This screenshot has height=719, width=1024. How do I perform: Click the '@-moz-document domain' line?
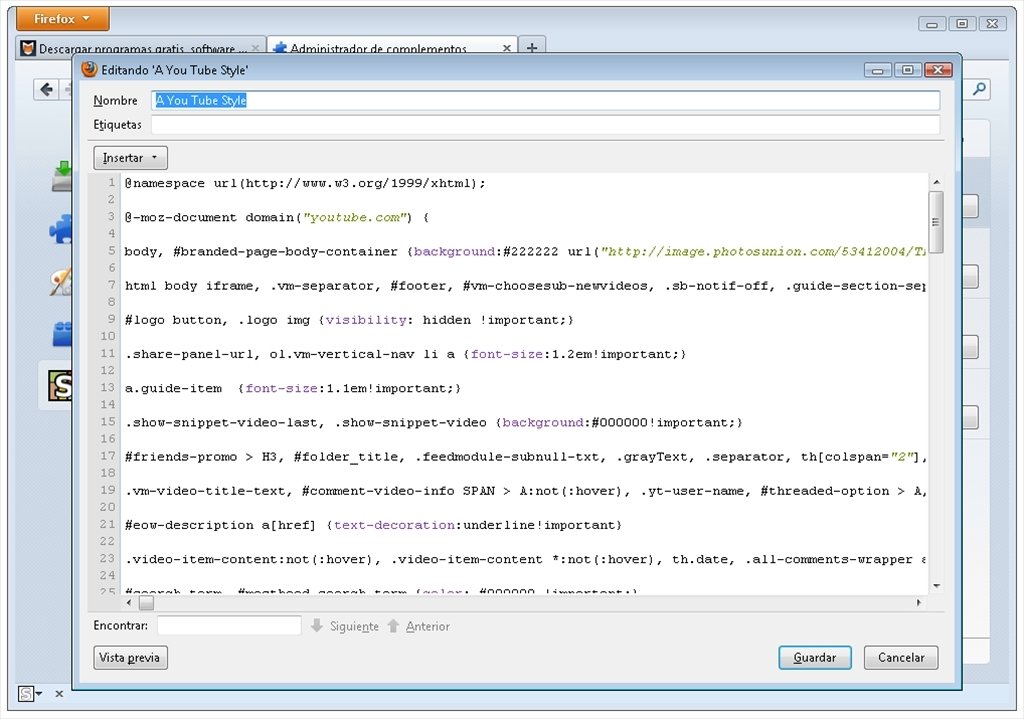coord(277,217)
